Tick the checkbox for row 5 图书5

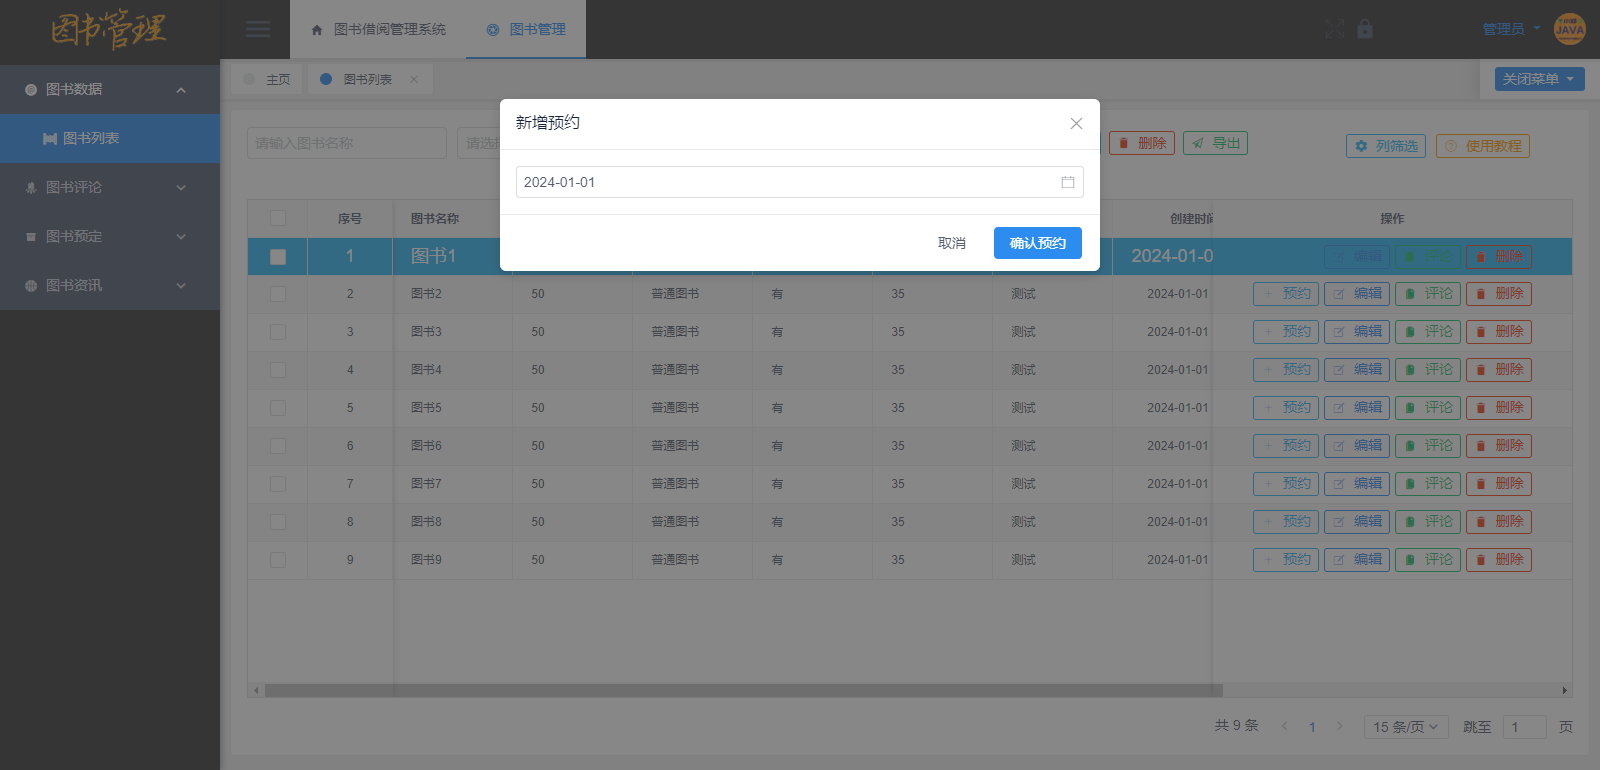pyautogui.click(x=278, y=408)
